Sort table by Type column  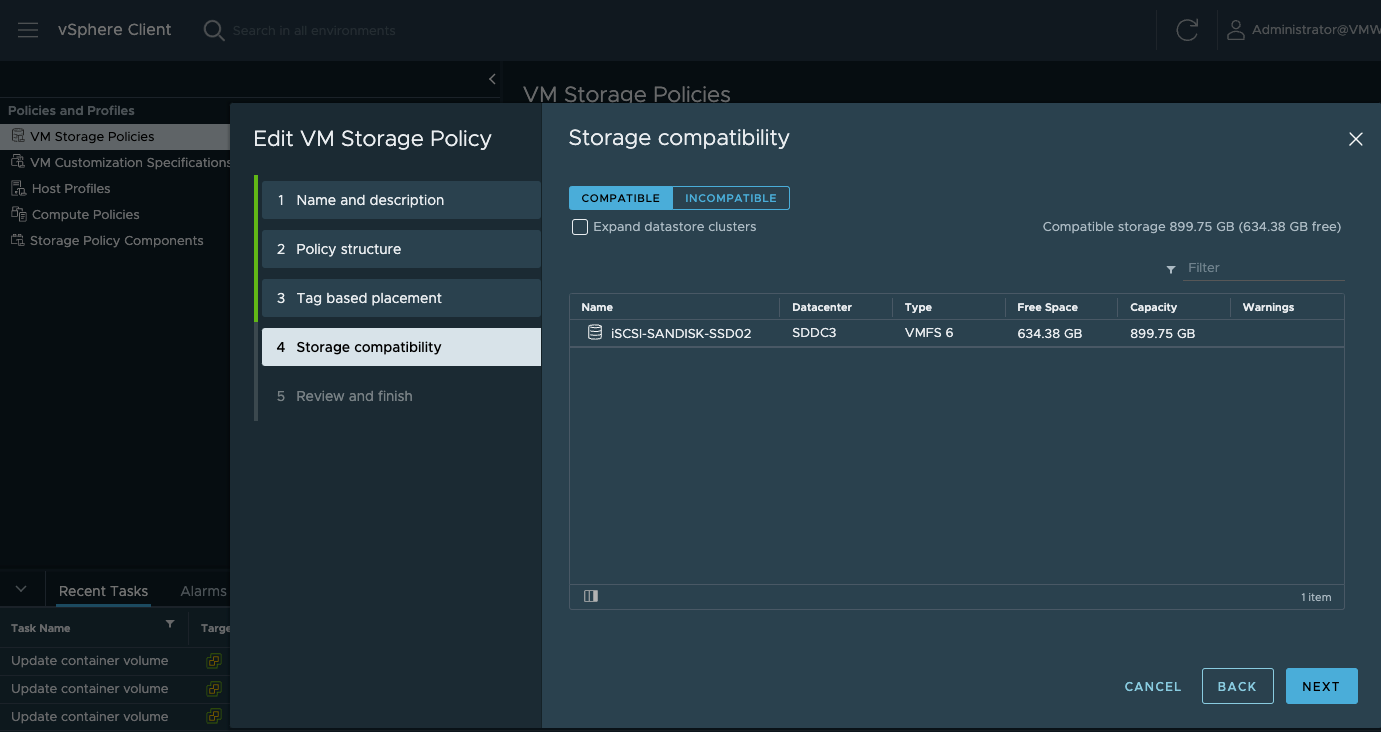pos(918,307)
